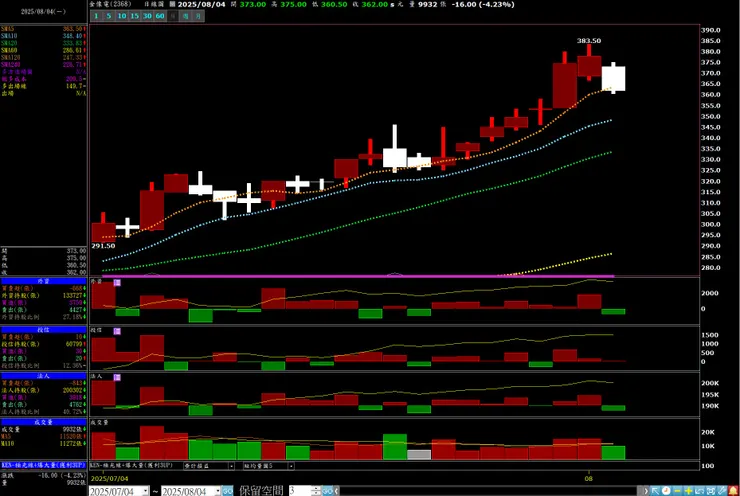Click the SMA5 moving average row

[x=43, y=29]
